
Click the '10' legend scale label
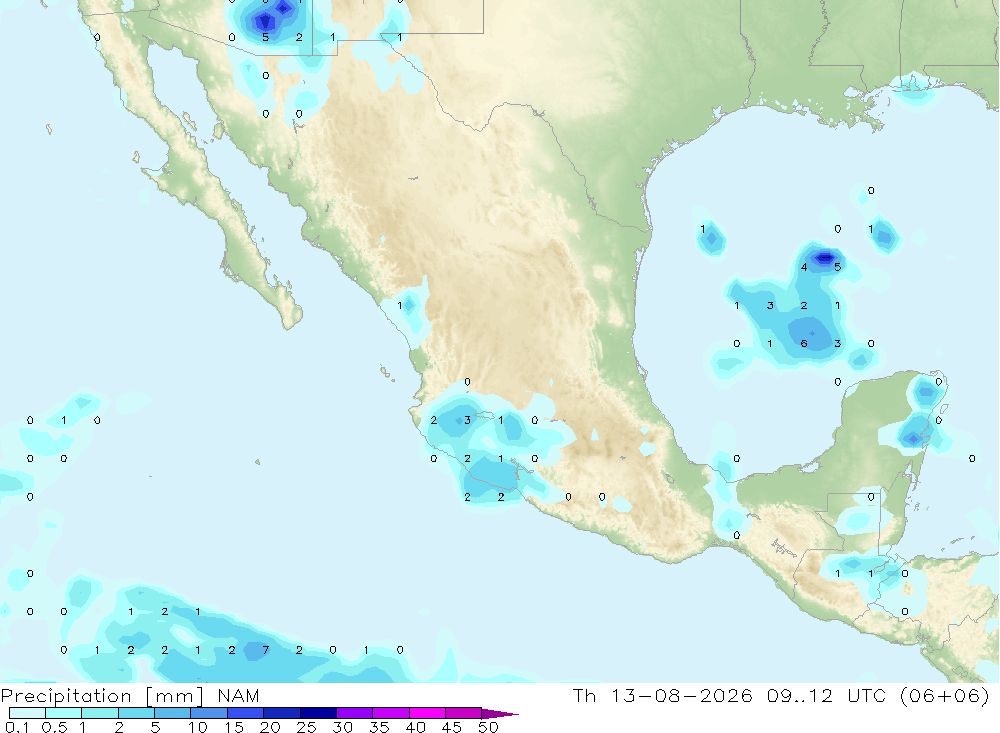(197, 727)
